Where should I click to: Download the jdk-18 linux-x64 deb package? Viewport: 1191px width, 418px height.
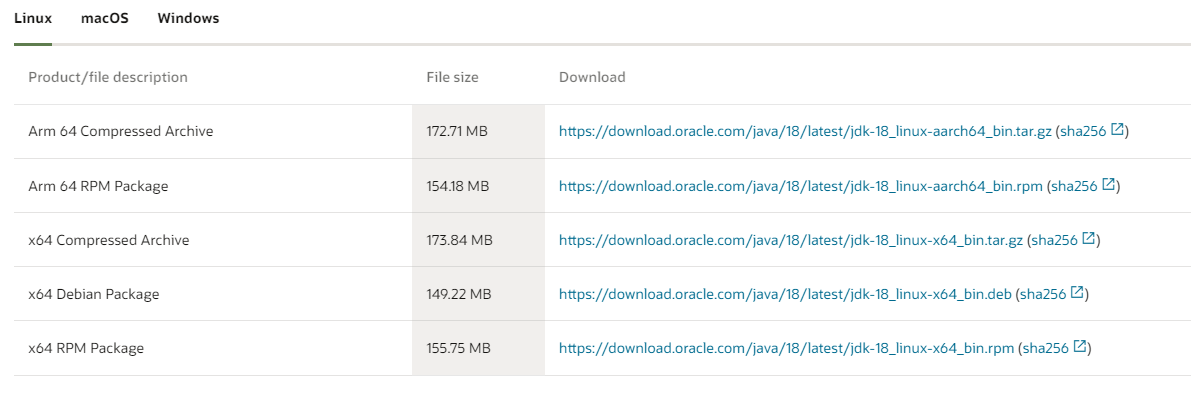coord(785,294)
